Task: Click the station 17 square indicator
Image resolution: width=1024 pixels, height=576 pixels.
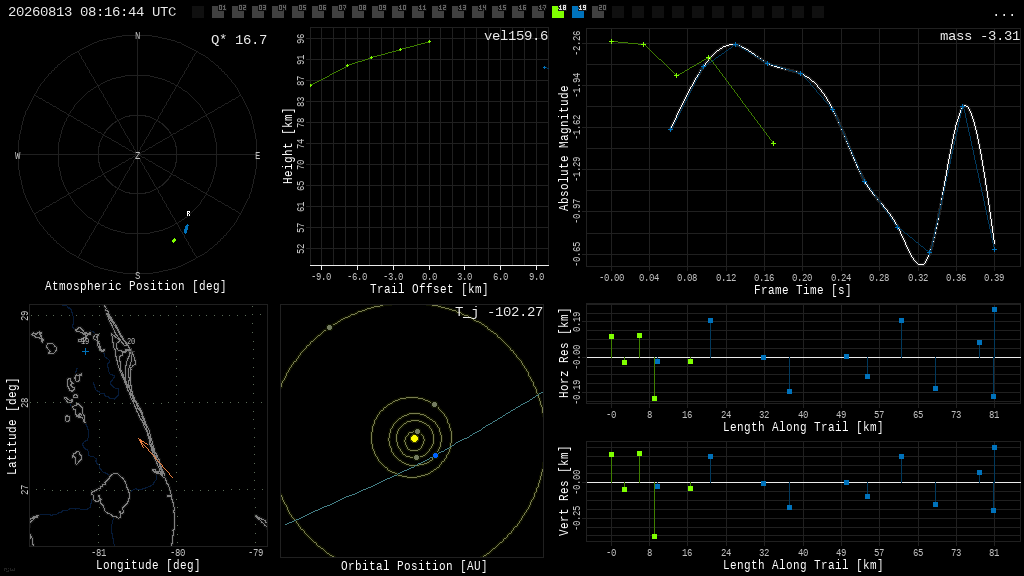Action: tap(539, 12)
